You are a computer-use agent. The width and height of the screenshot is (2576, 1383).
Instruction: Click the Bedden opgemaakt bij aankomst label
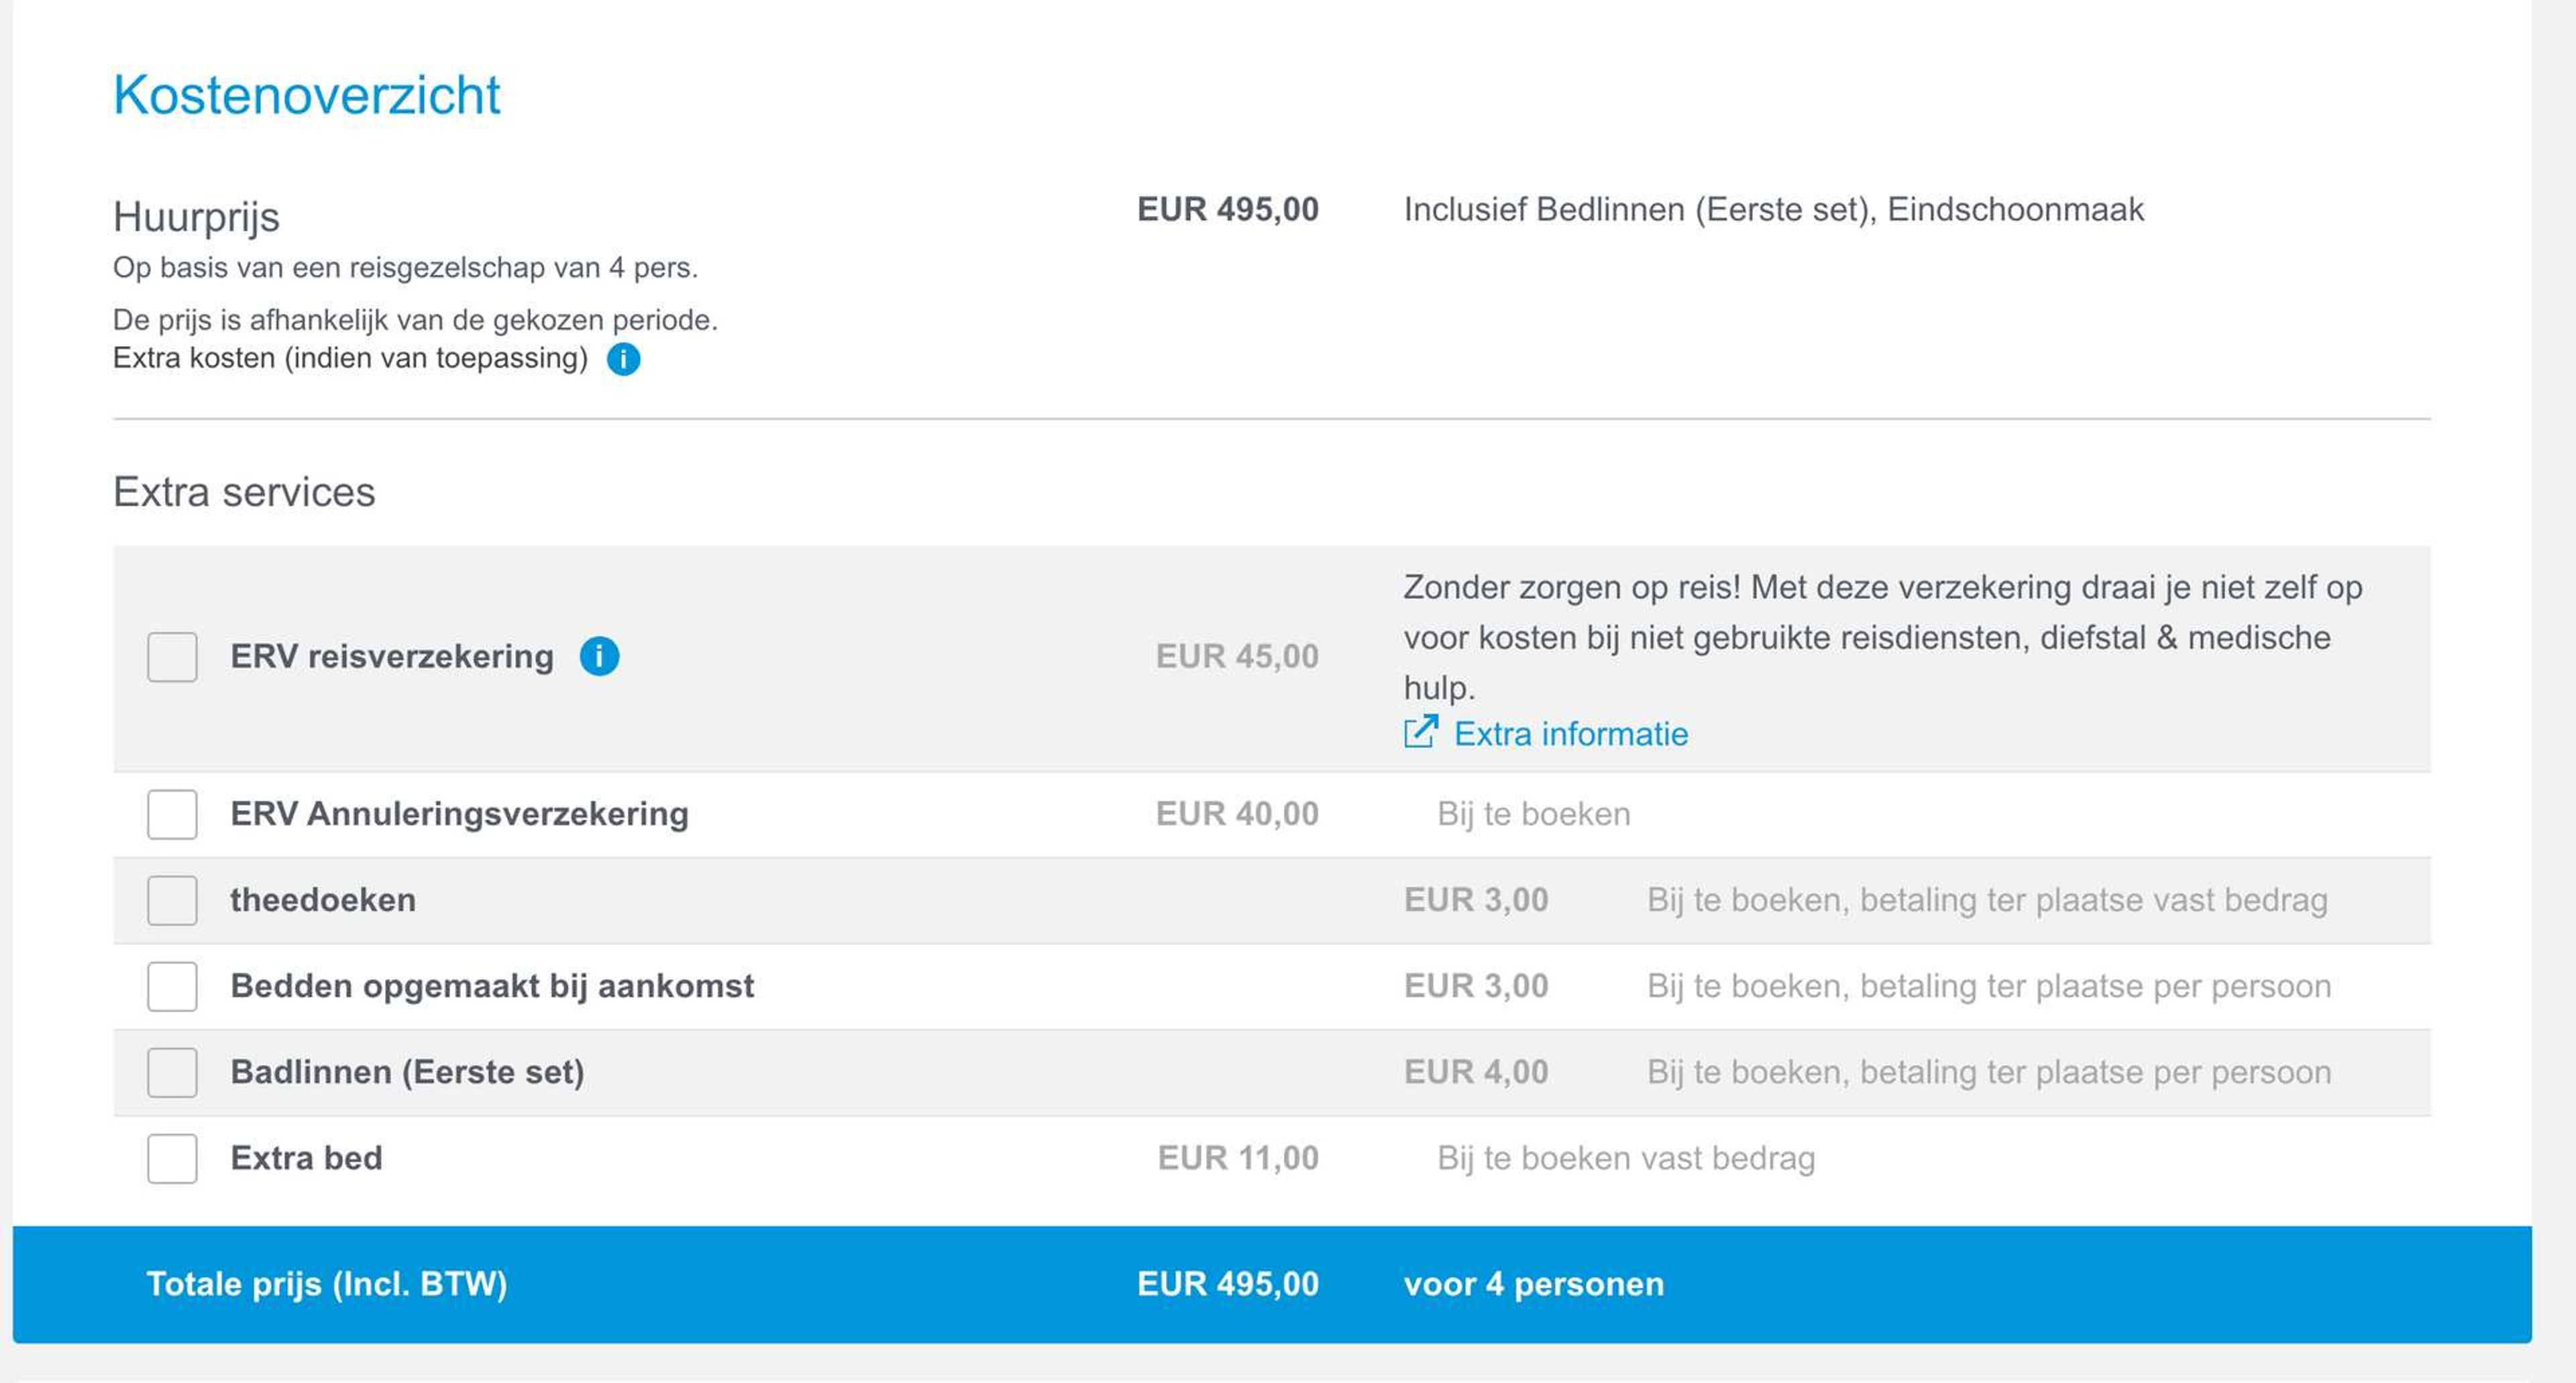pyautogui.click(x=492, y=986)
